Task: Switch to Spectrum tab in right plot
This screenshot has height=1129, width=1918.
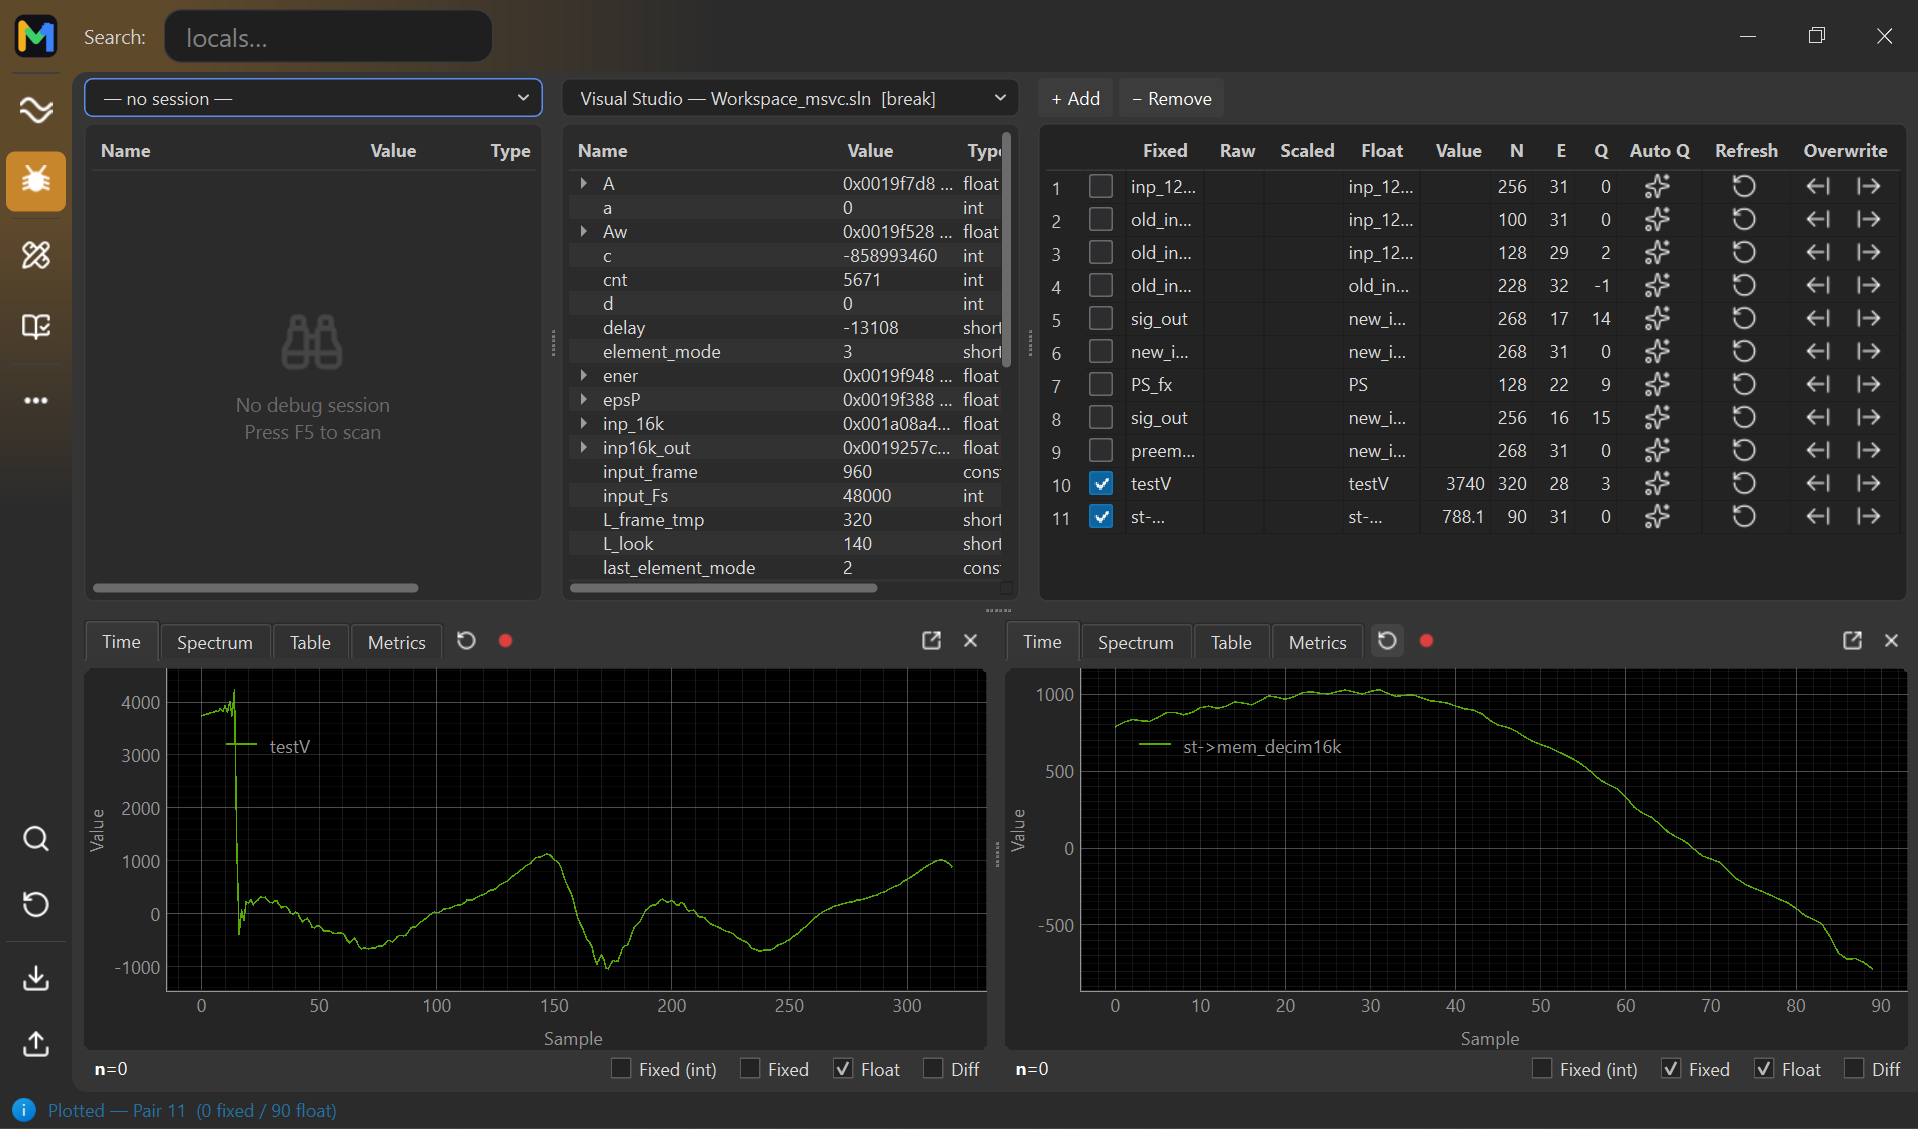Action: [x=1135, y=642]
